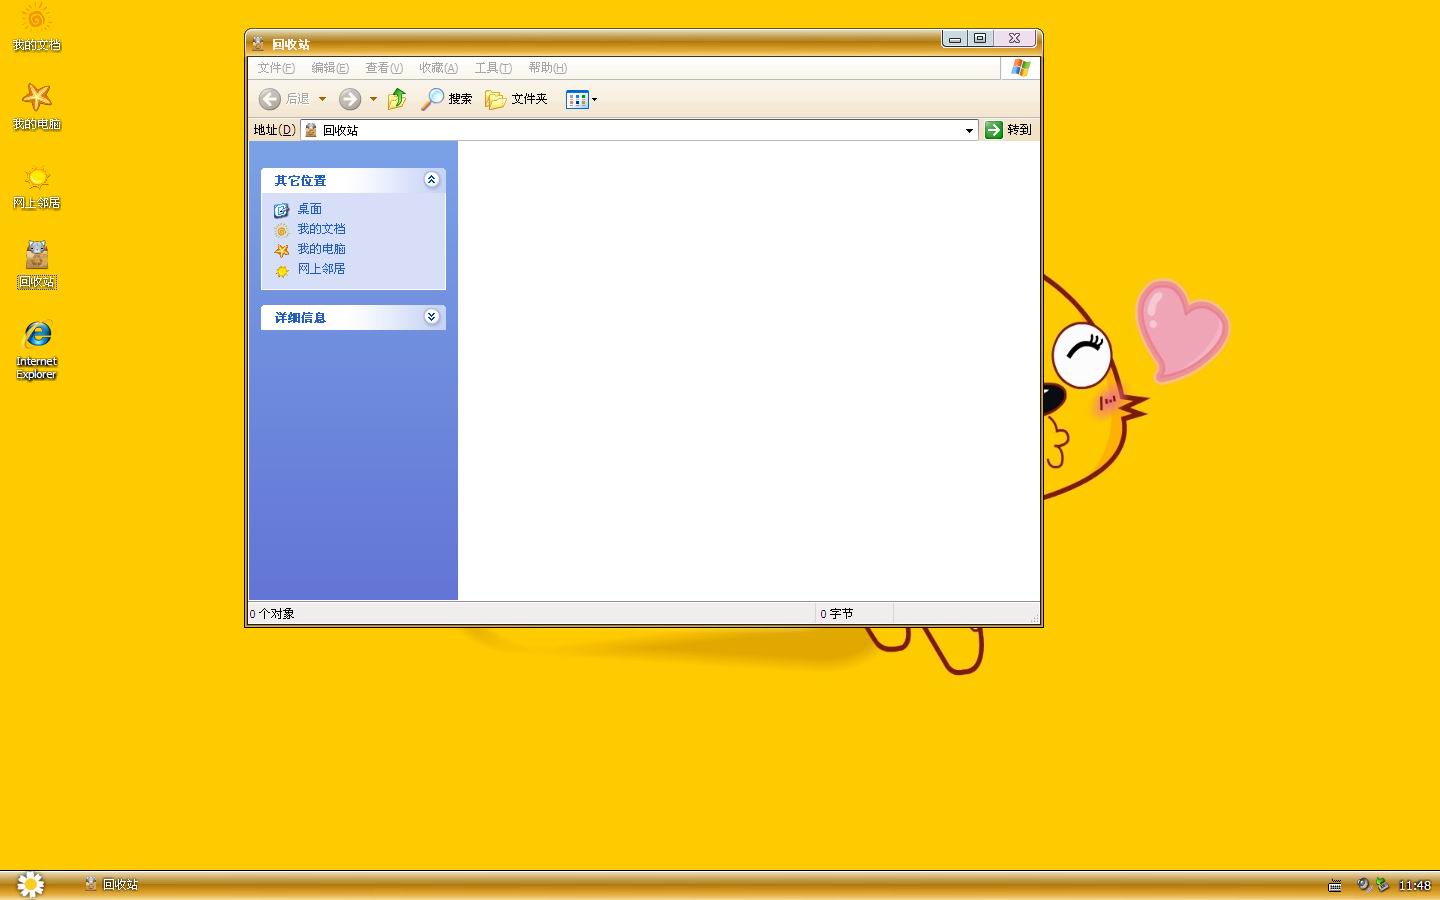Open the Tools (工具) menu

493,68
